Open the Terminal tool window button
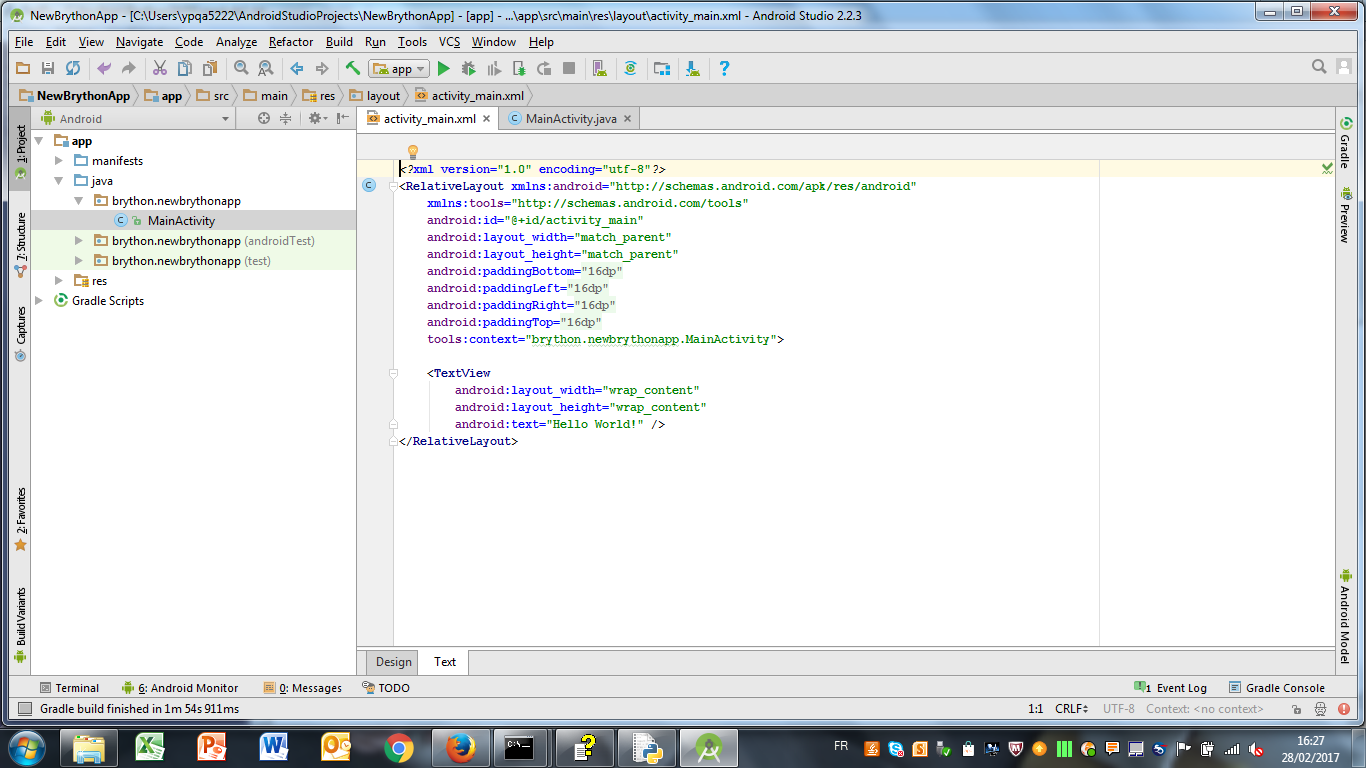 click(x=69, y=688)
